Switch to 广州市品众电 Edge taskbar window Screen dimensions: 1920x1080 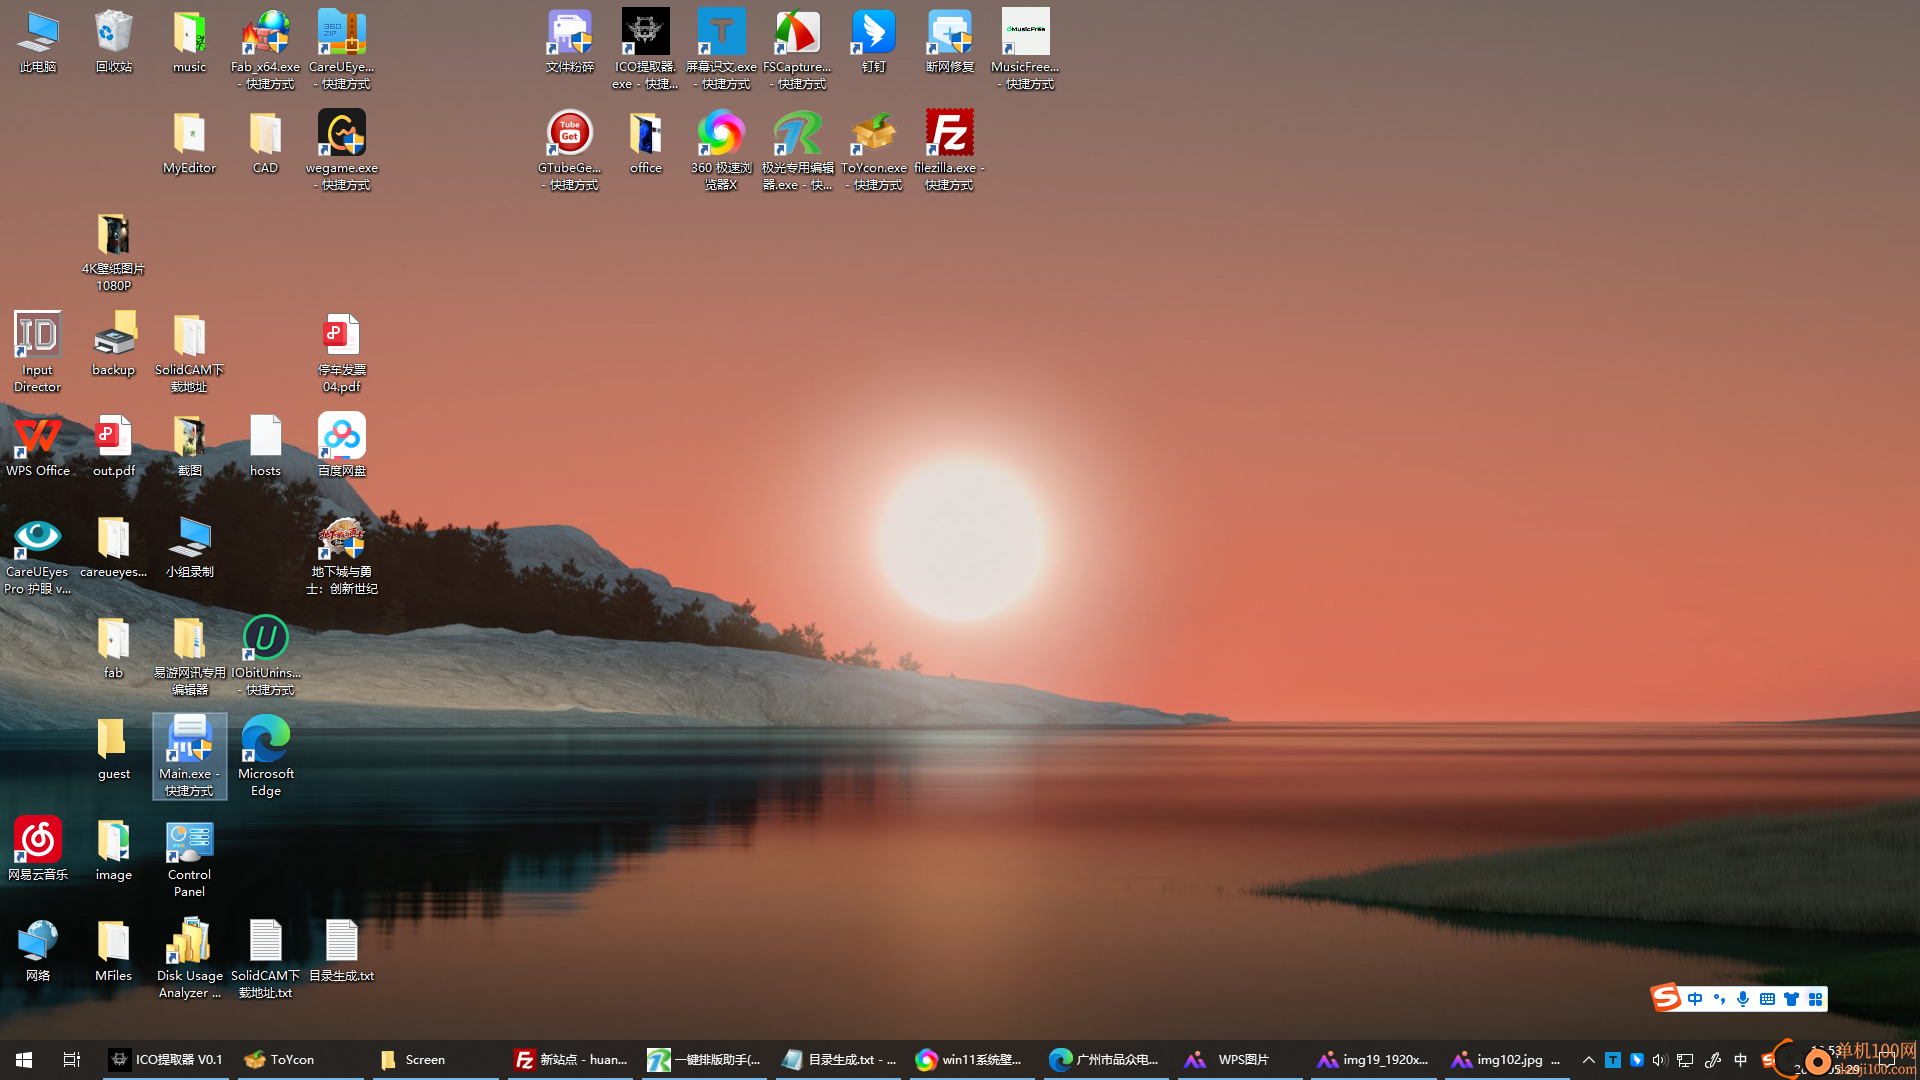click(1106, 1059)
